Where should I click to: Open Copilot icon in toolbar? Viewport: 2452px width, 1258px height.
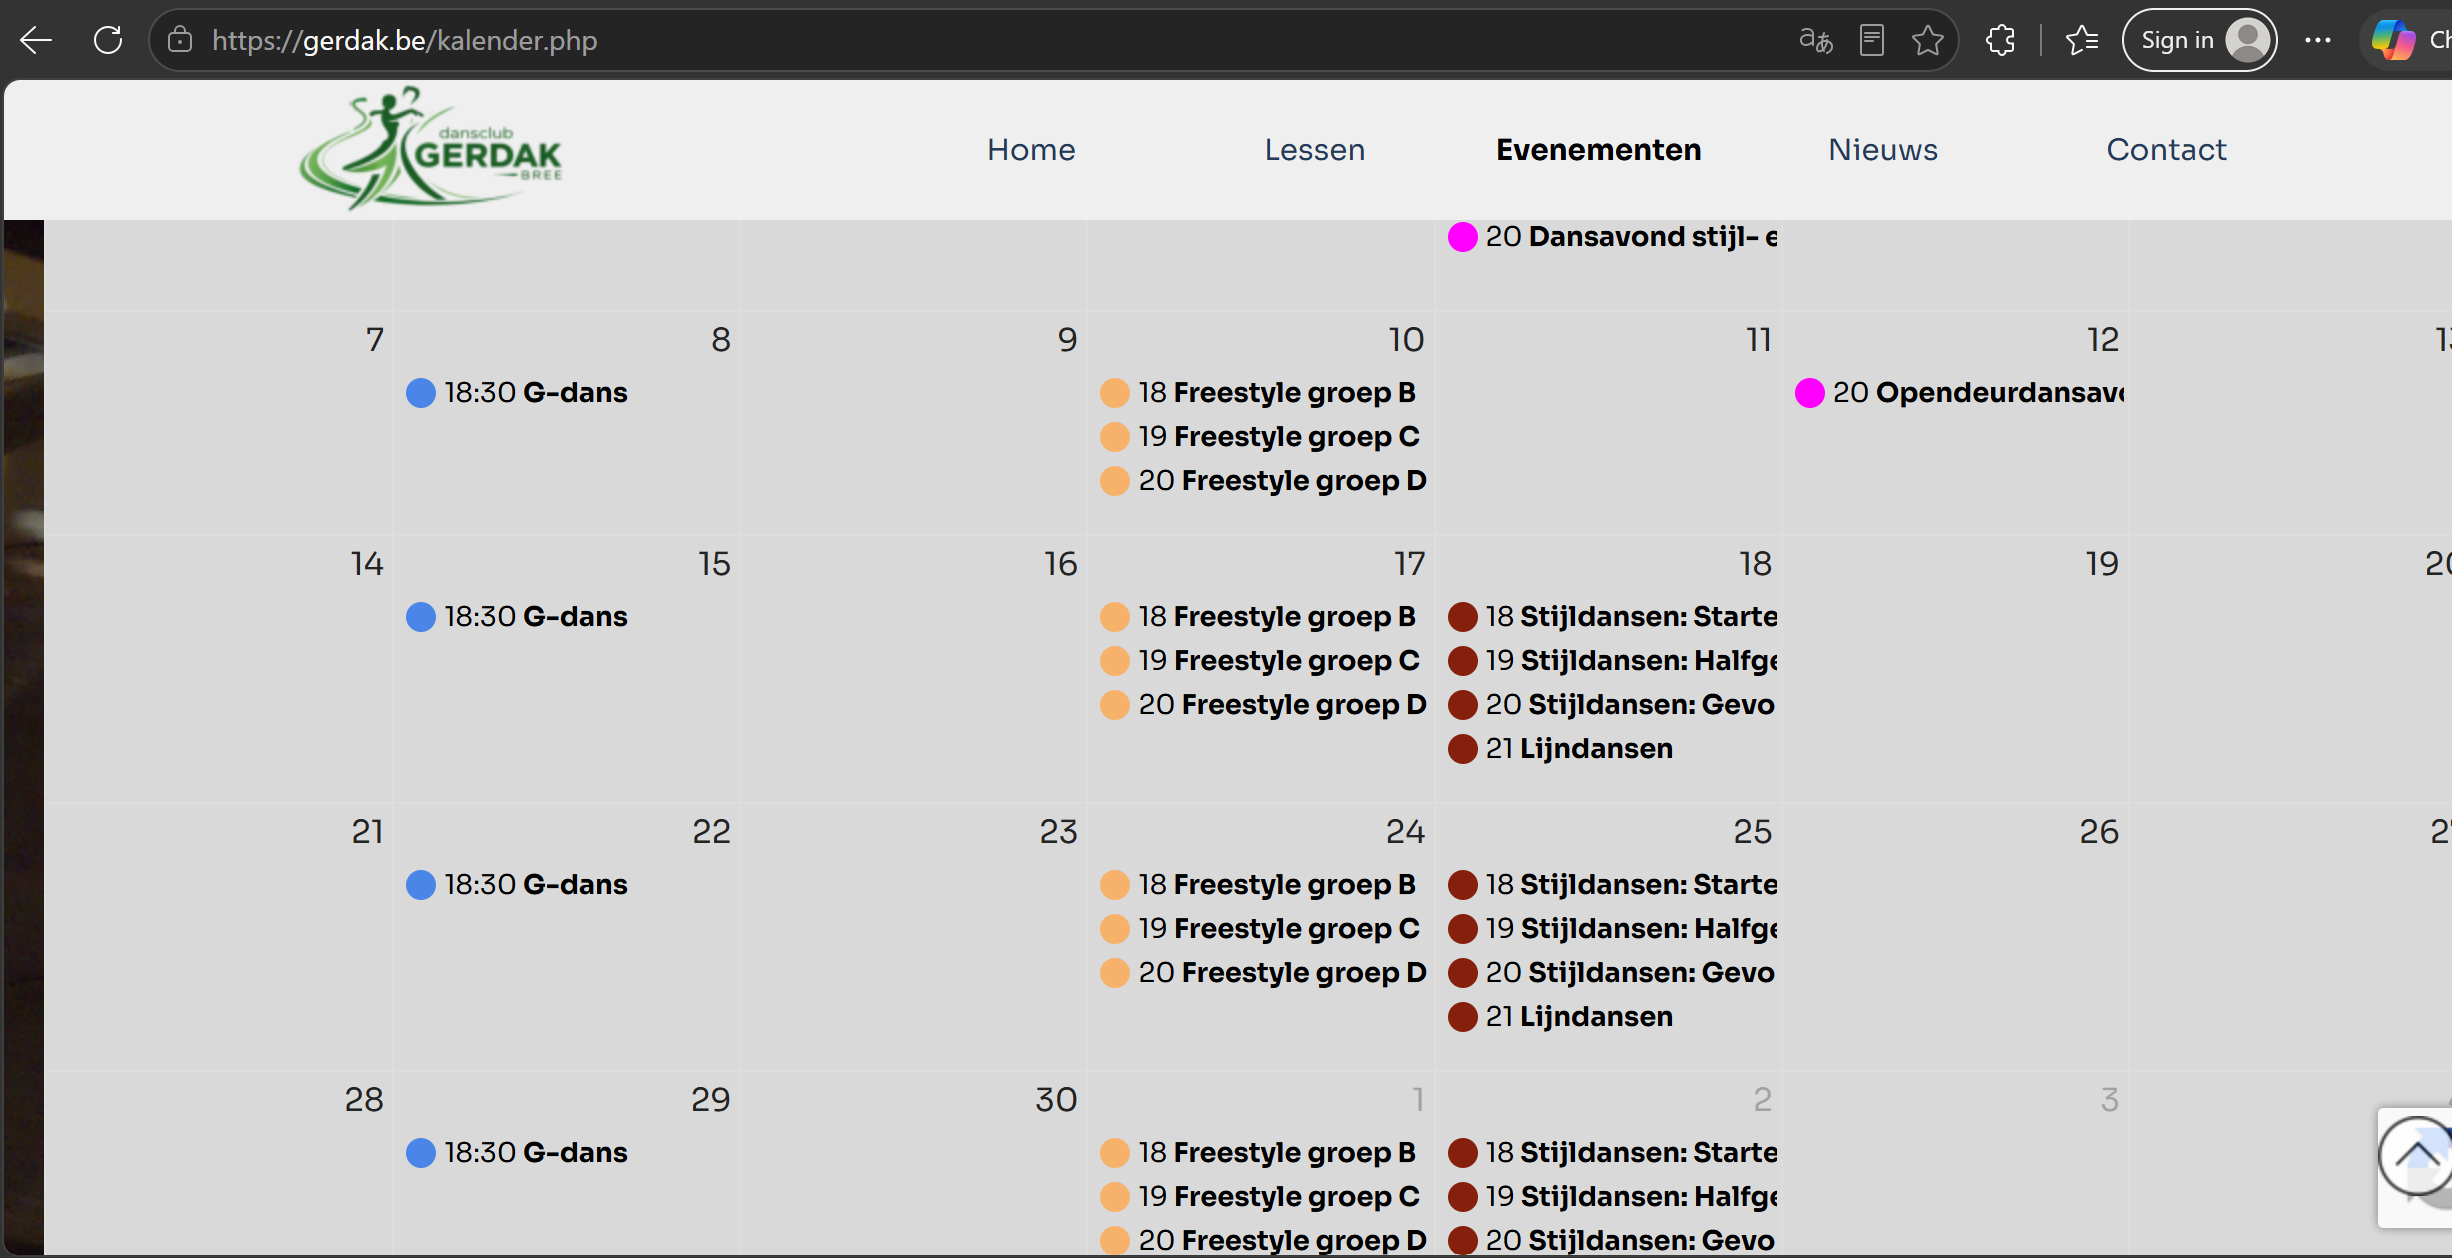pos(2393,40)
